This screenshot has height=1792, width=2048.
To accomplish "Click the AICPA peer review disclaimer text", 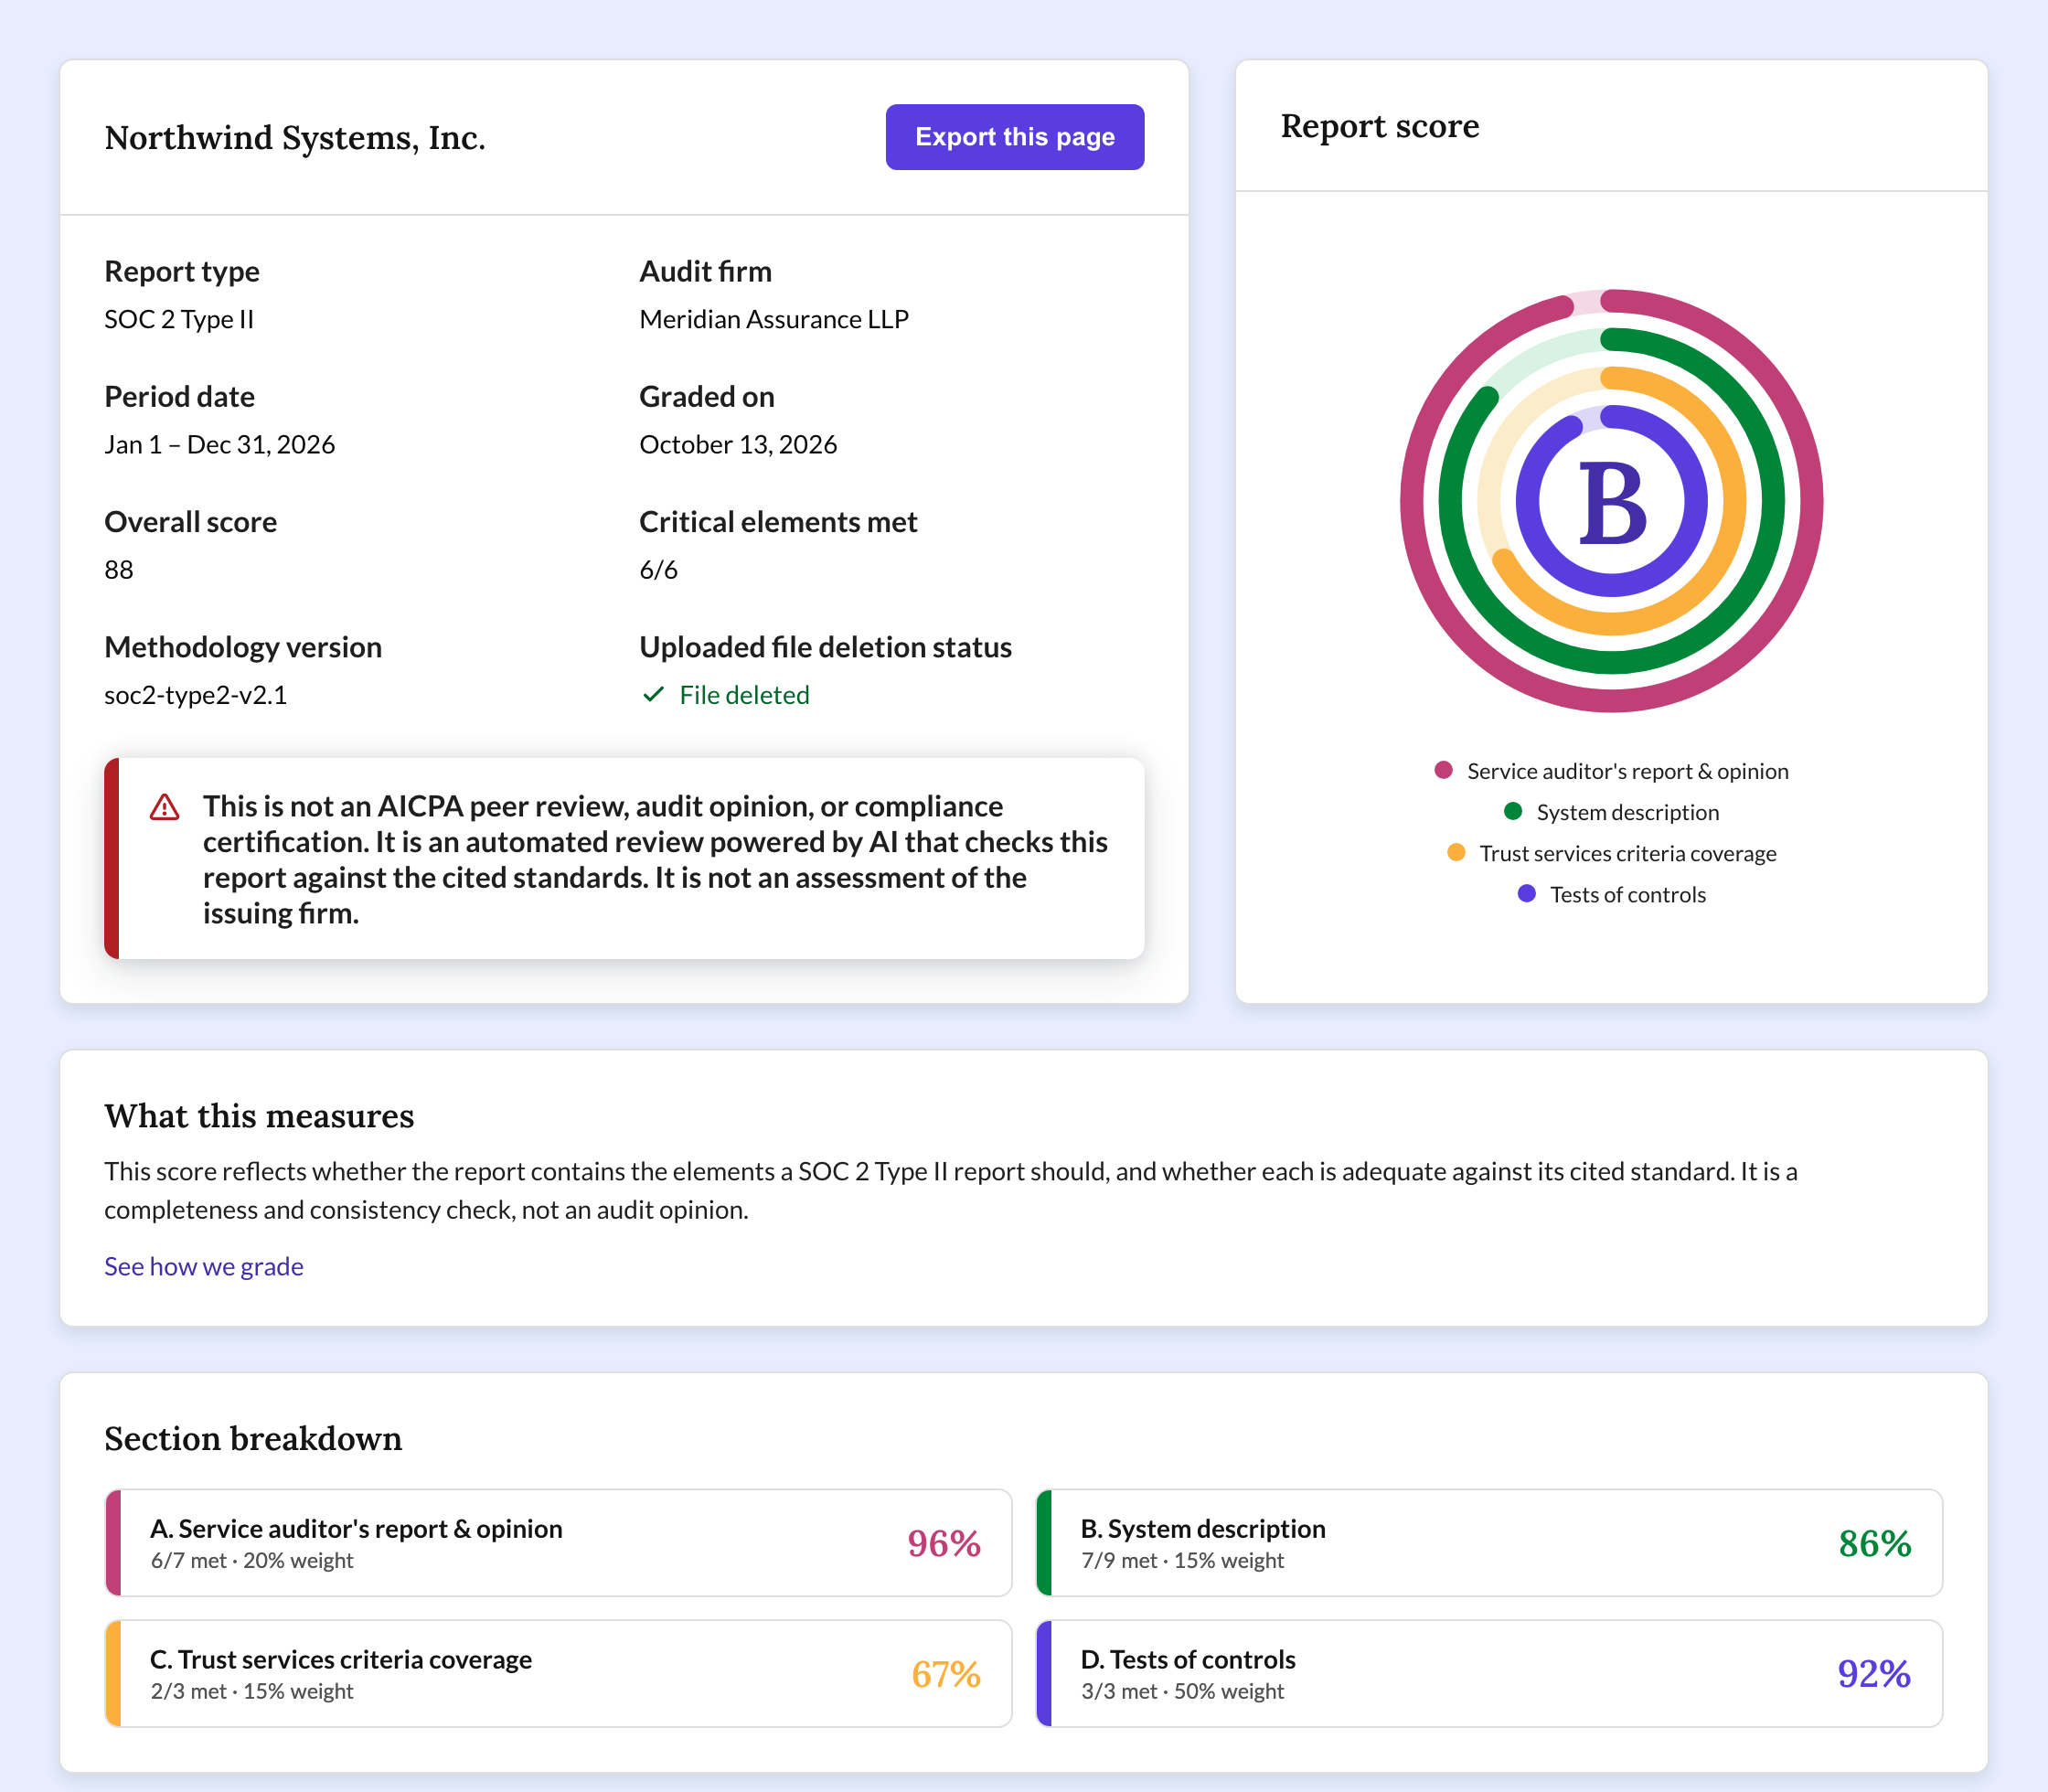I will pyautogui.click(x=655, y=859).
